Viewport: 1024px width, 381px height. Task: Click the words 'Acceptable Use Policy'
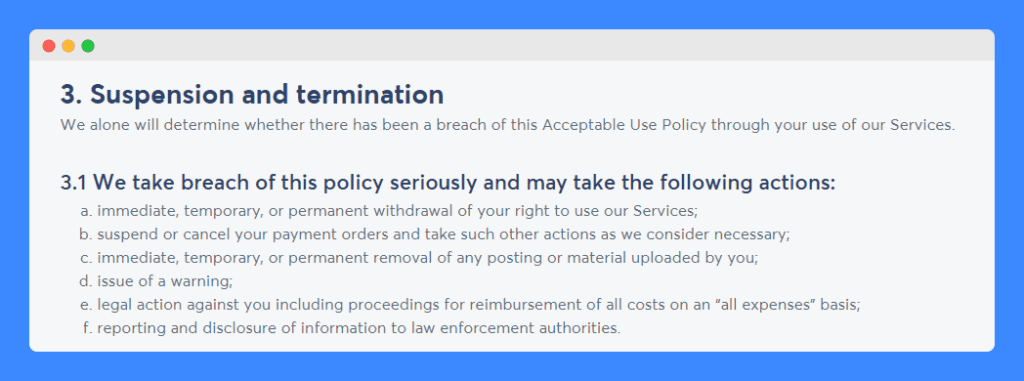(624, 125)
